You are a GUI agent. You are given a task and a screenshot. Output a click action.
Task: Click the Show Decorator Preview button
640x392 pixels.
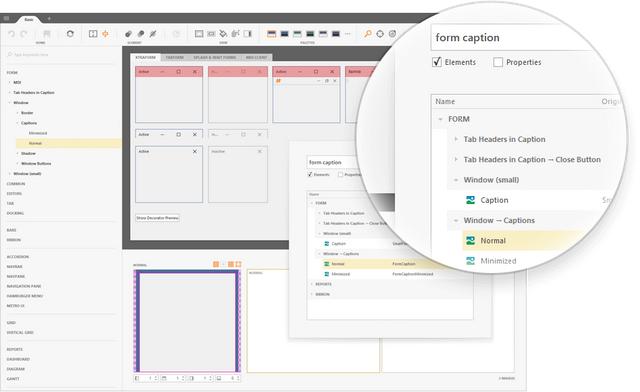(158, 218)
